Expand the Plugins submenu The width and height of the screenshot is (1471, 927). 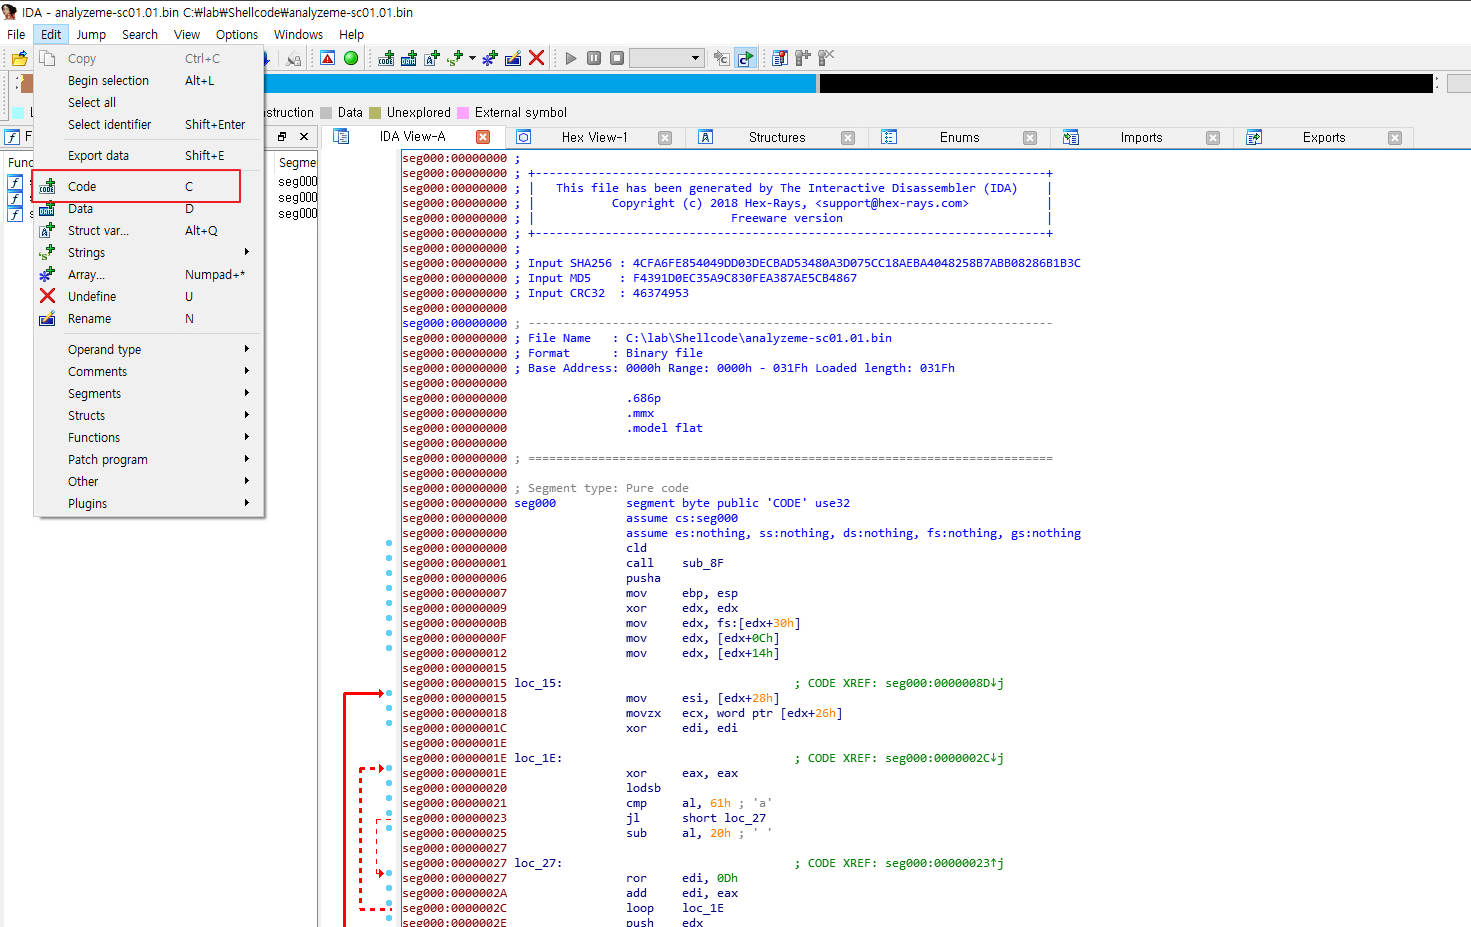149,504
